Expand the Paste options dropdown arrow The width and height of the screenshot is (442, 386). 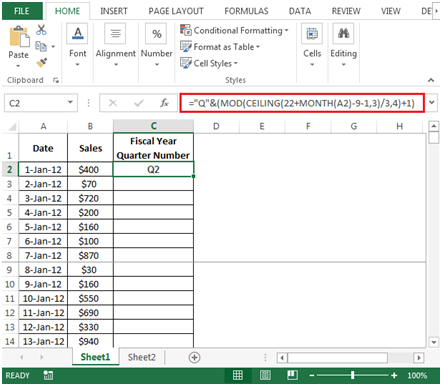point(18,66)
